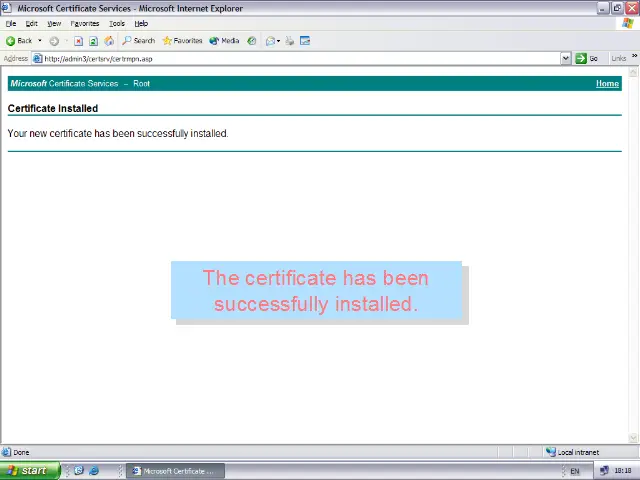Click the Outlook Express quick launch icon
This screenshot has height=480, width=640.
[x=79, y=471]
